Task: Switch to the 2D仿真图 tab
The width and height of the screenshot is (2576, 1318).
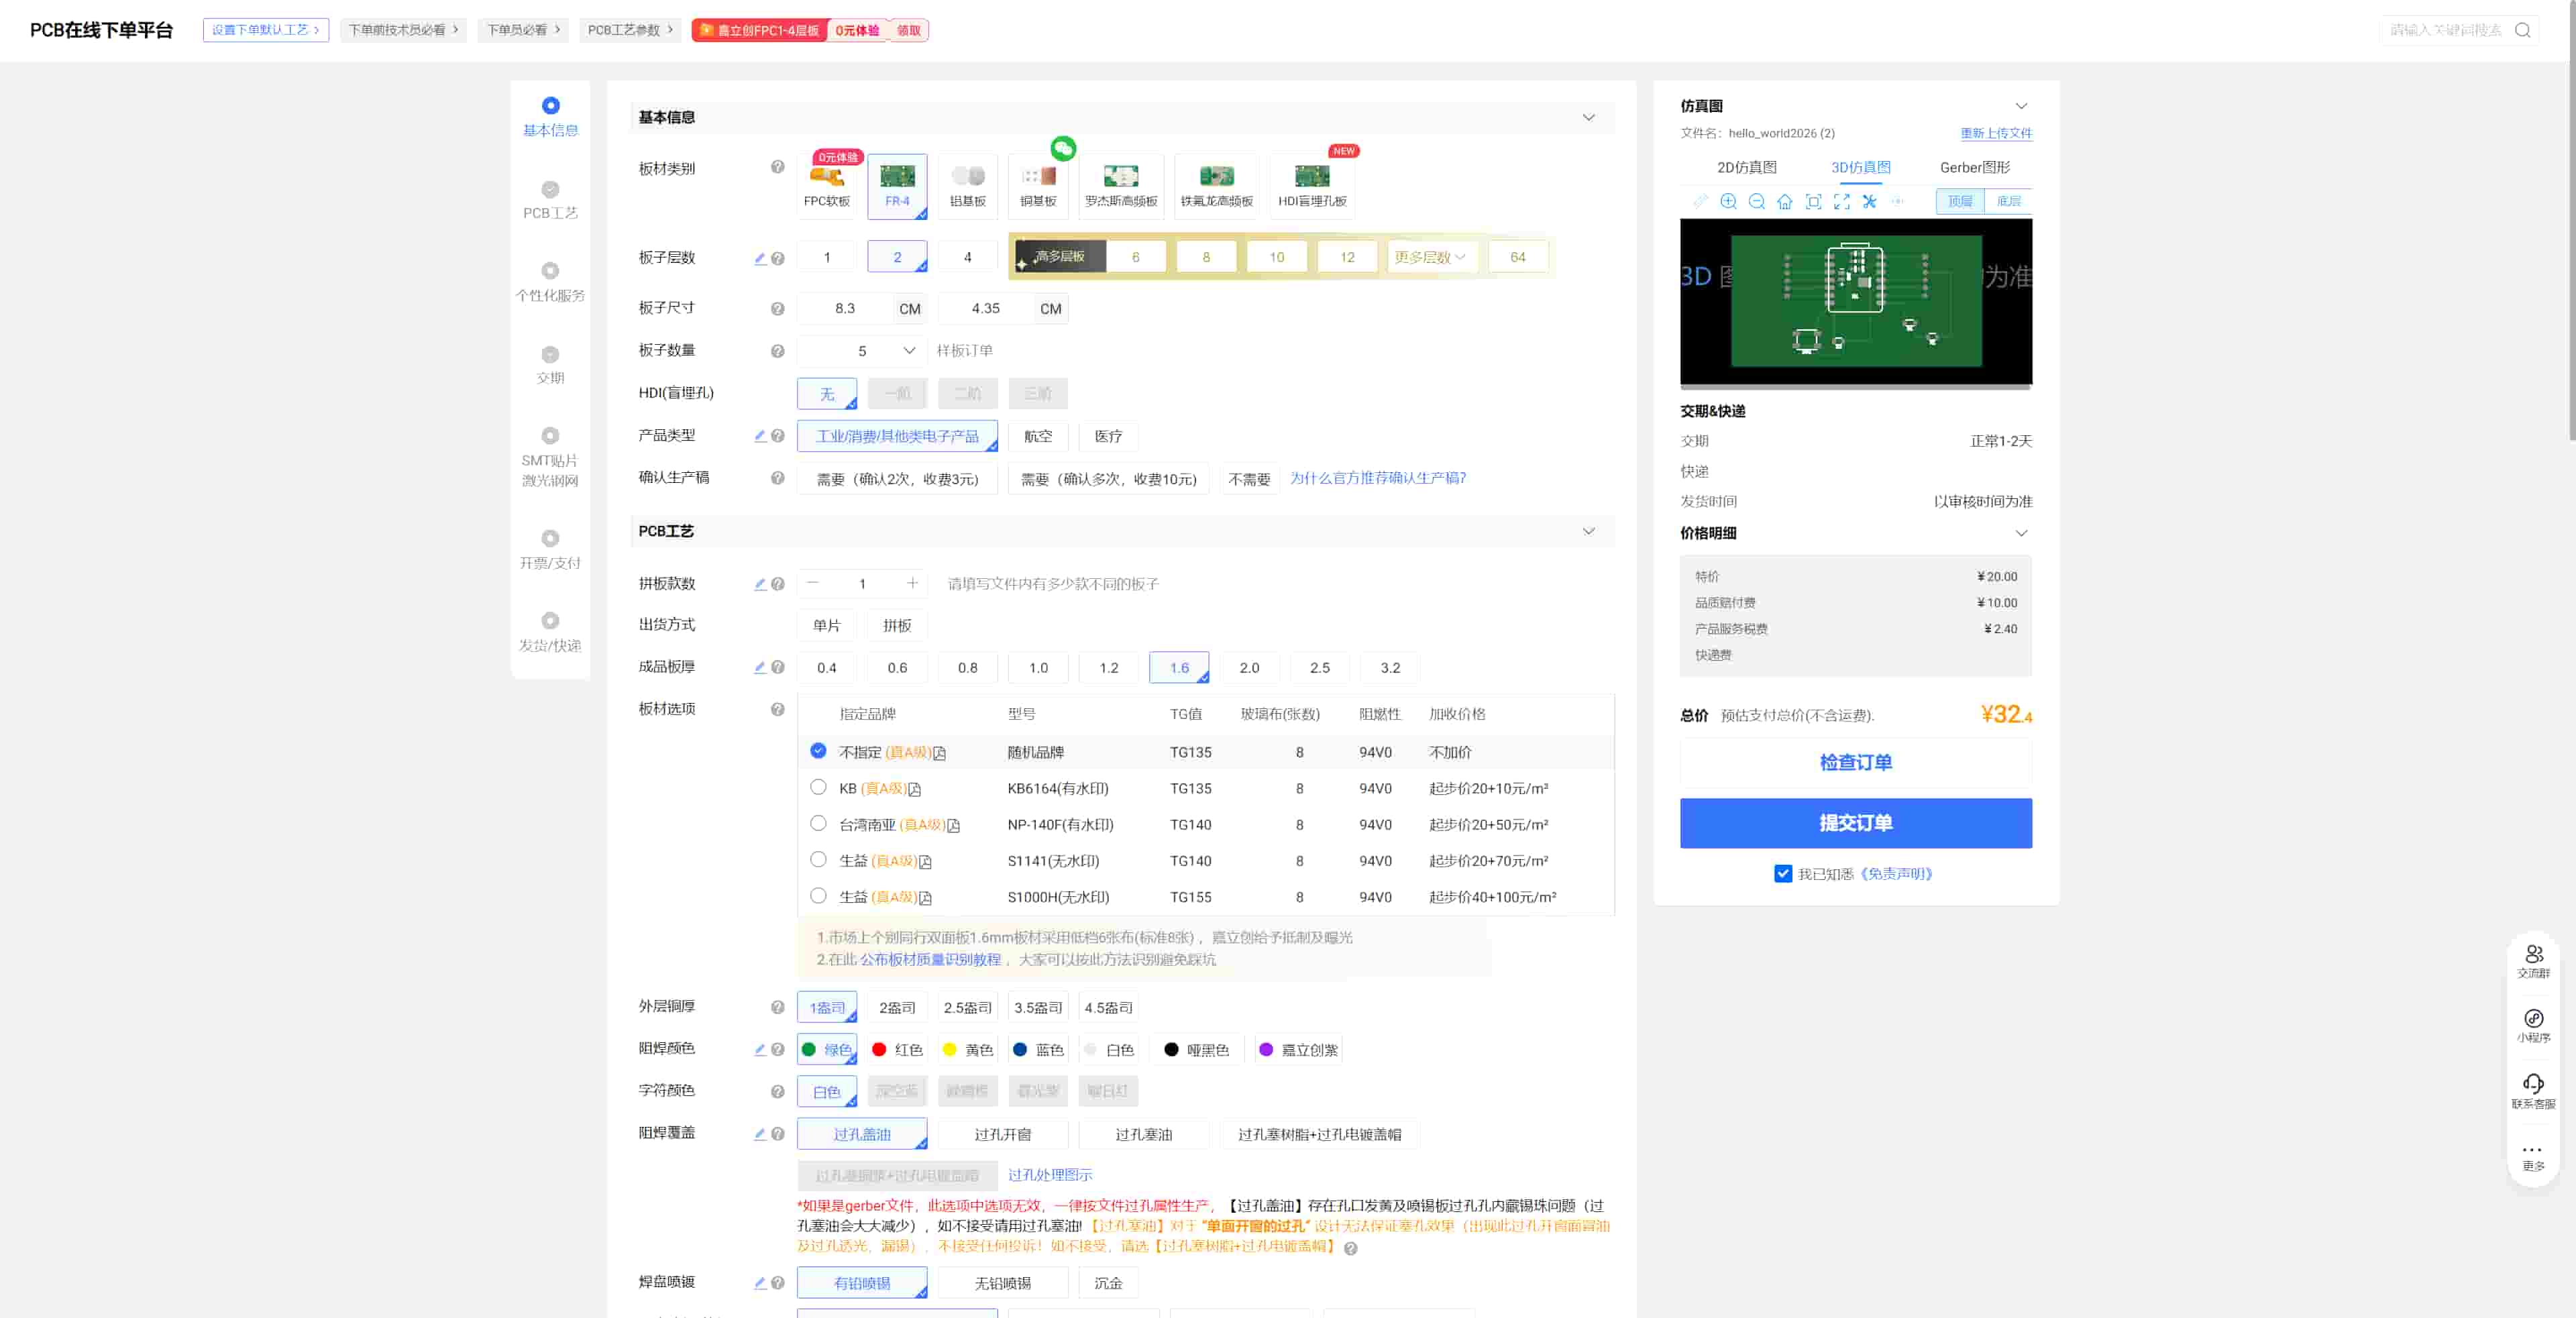Action: click(1746, 168)
